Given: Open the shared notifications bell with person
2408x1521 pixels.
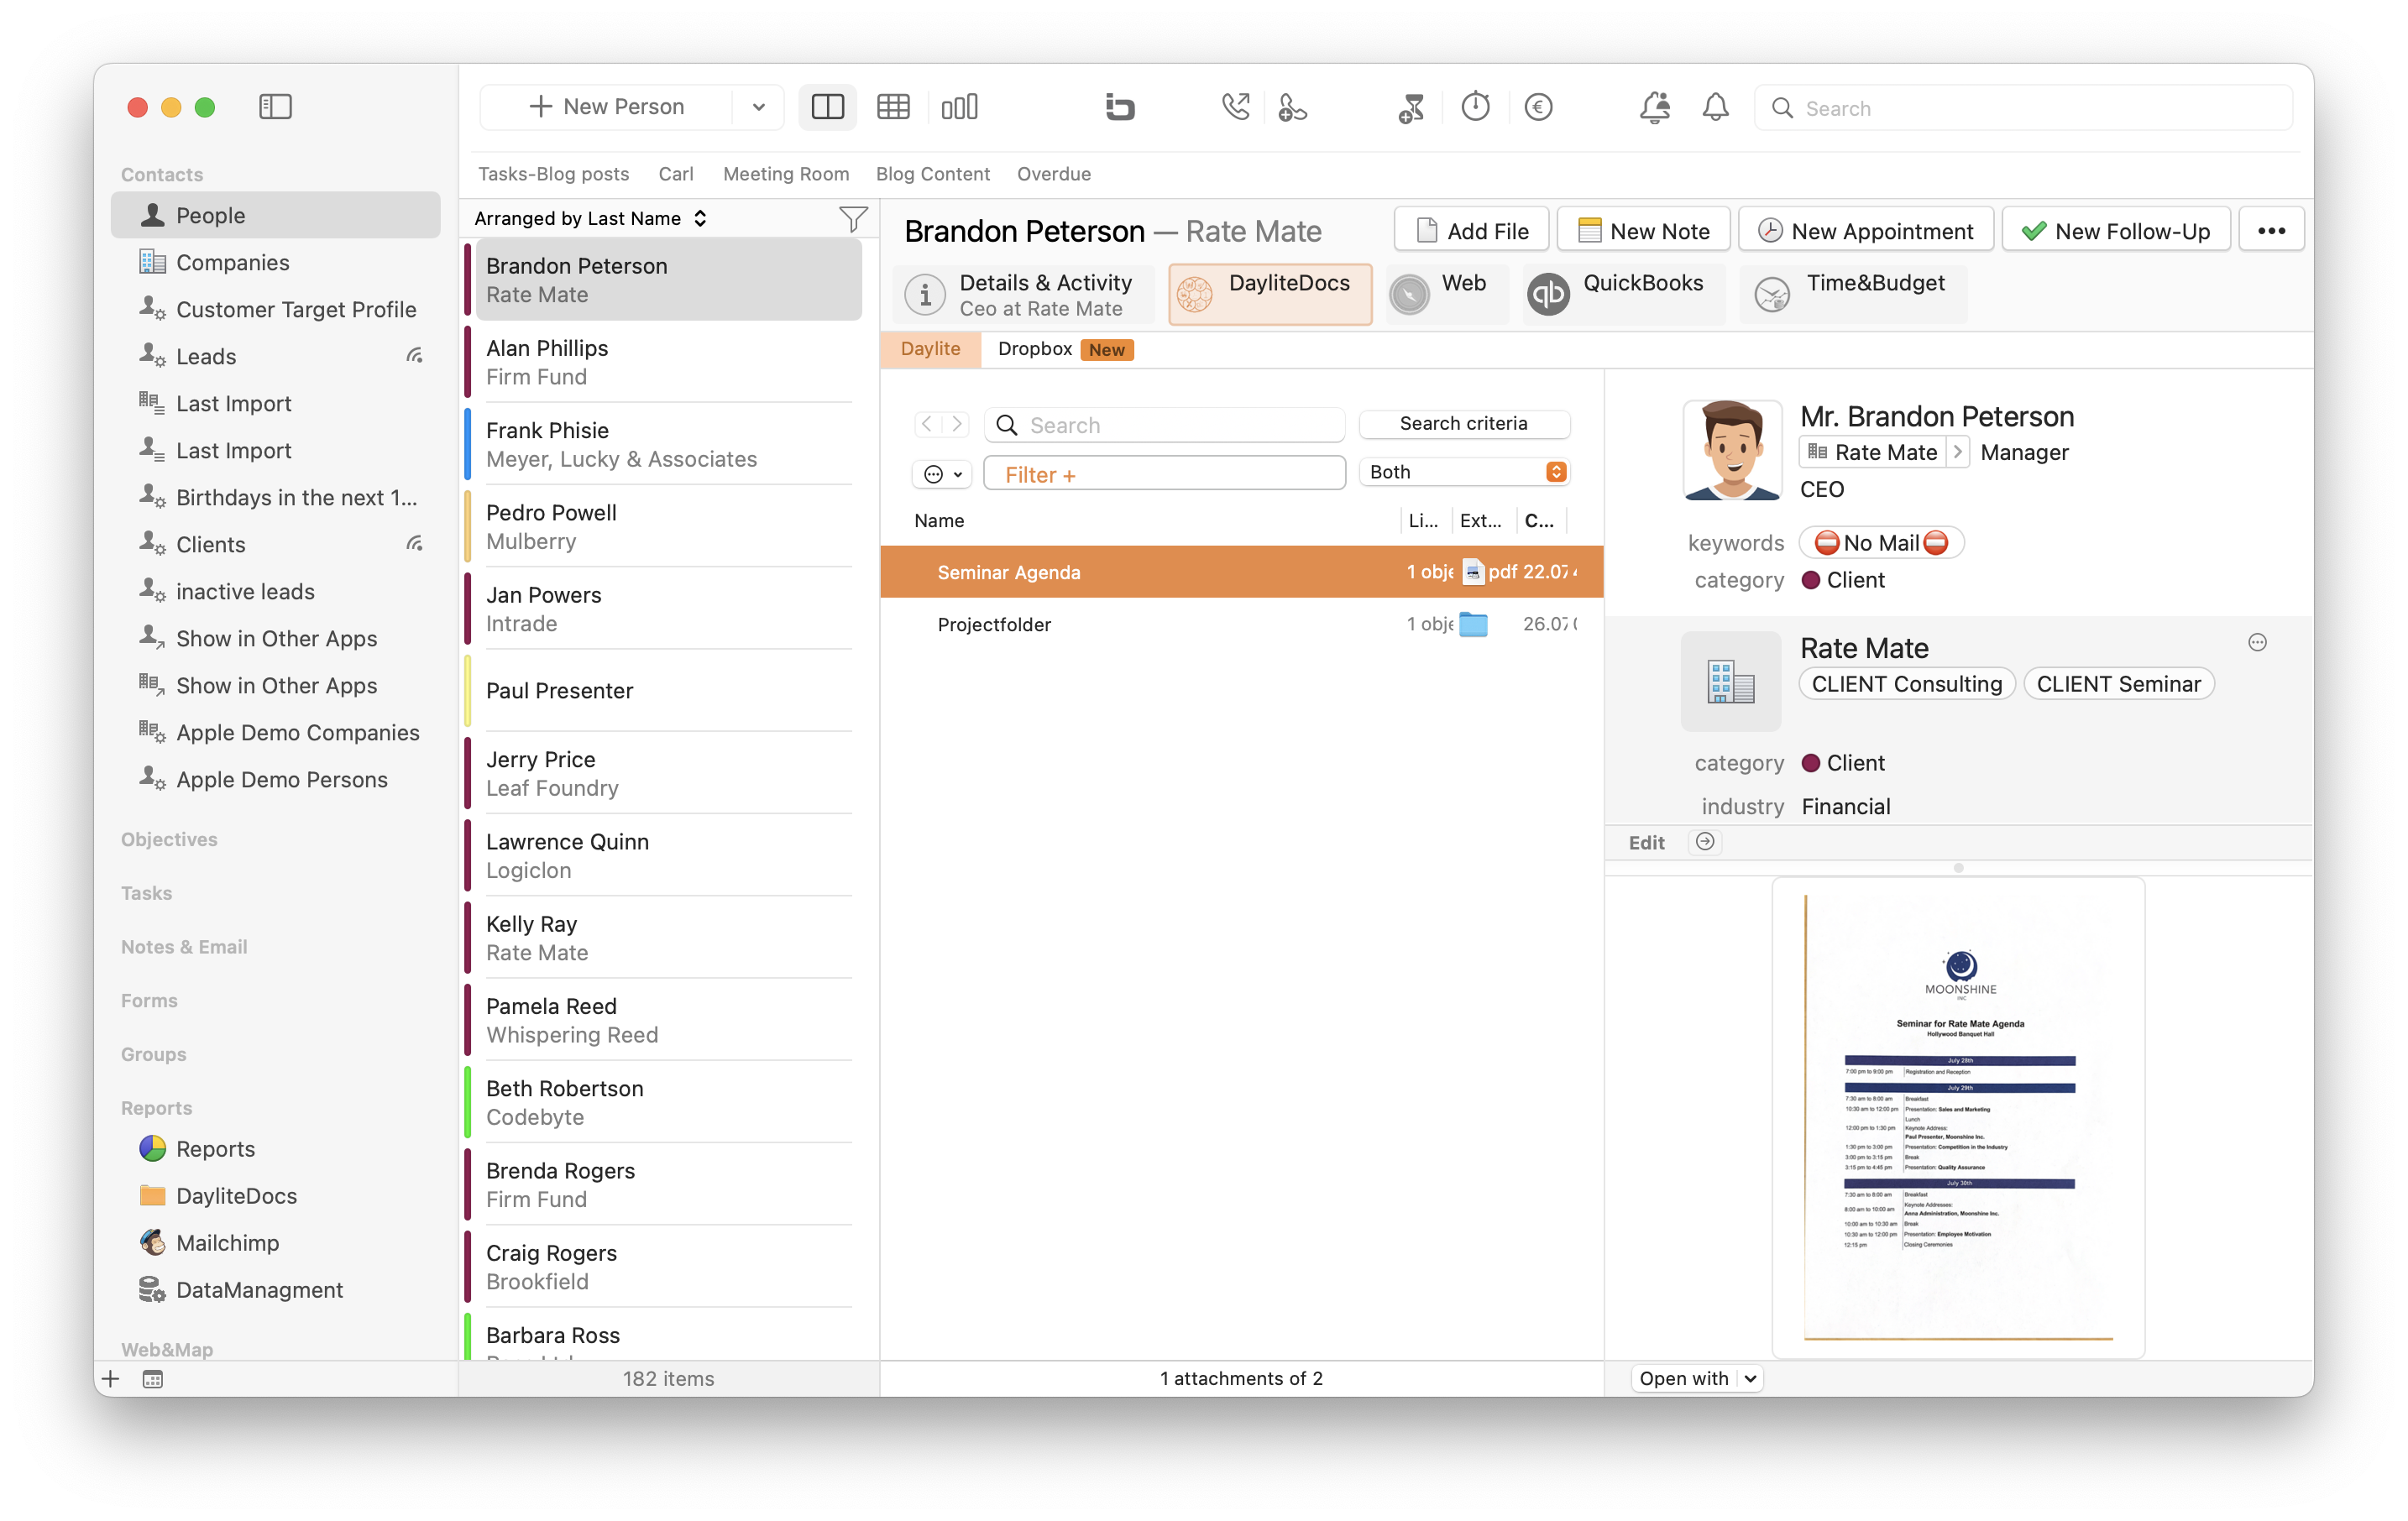Looking at the screenshot, I should 1655,107.
